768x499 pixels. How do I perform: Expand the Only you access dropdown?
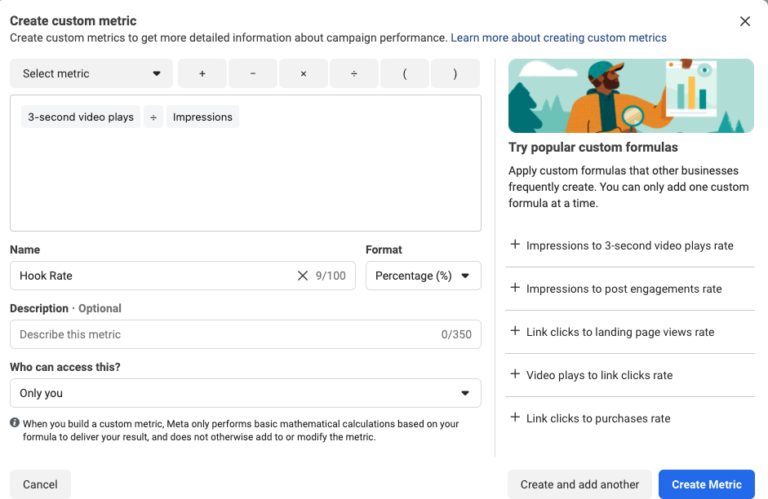245,393
